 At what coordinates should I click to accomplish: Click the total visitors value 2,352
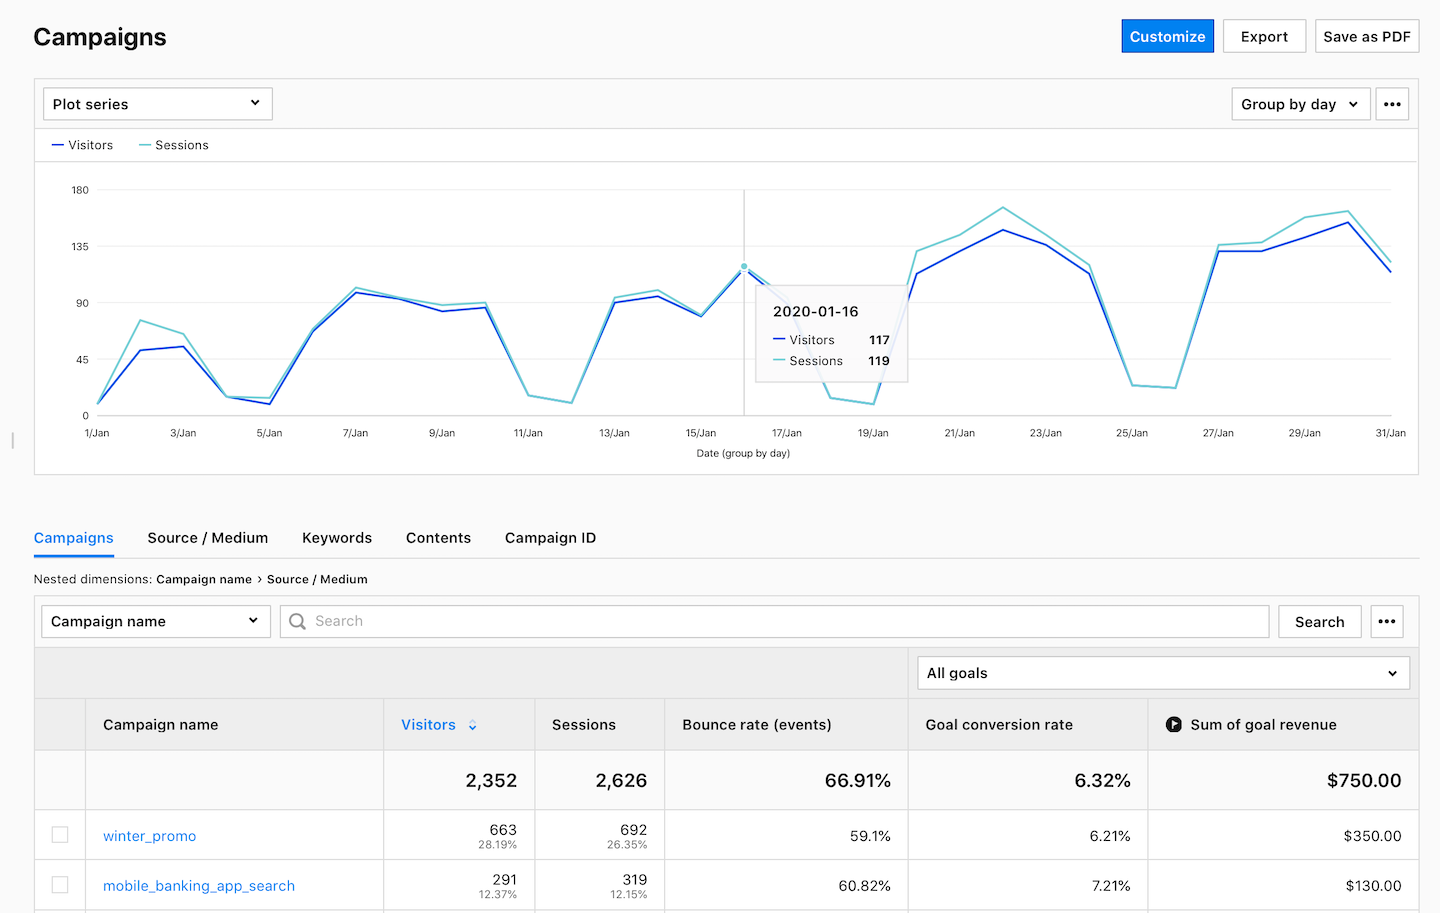[491, 780]
